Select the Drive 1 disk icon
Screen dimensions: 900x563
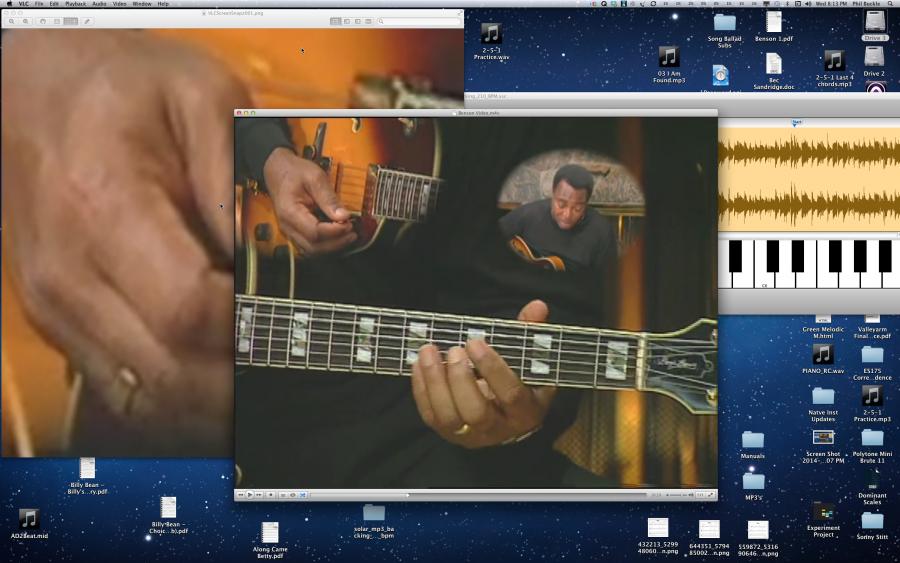click(x=875, y=26)
